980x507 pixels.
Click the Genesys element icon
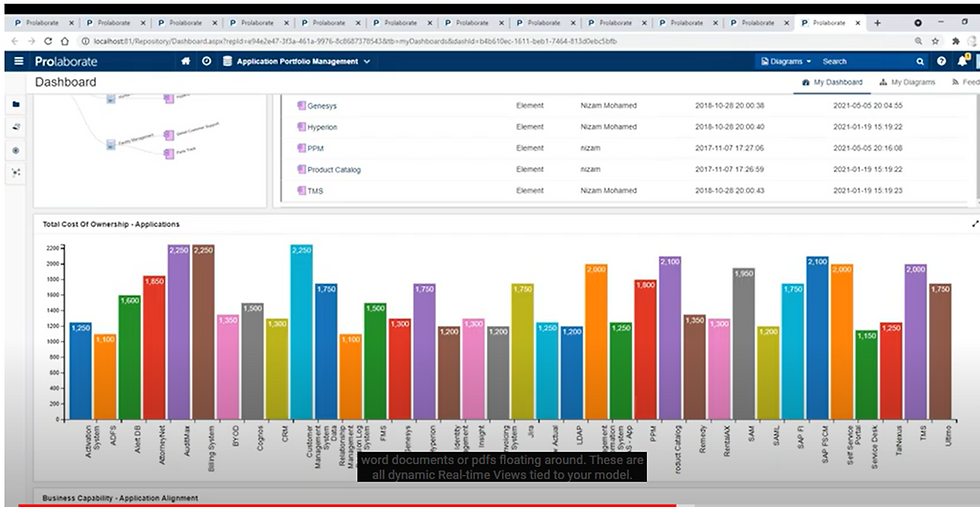[301, 106]
